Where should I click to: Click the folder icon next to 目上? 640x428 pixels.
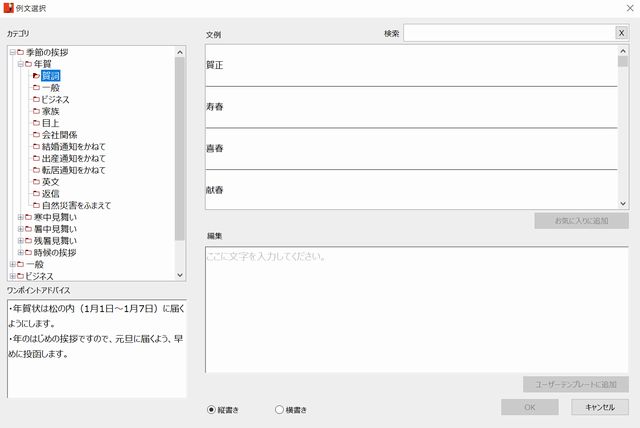(36, 123)
